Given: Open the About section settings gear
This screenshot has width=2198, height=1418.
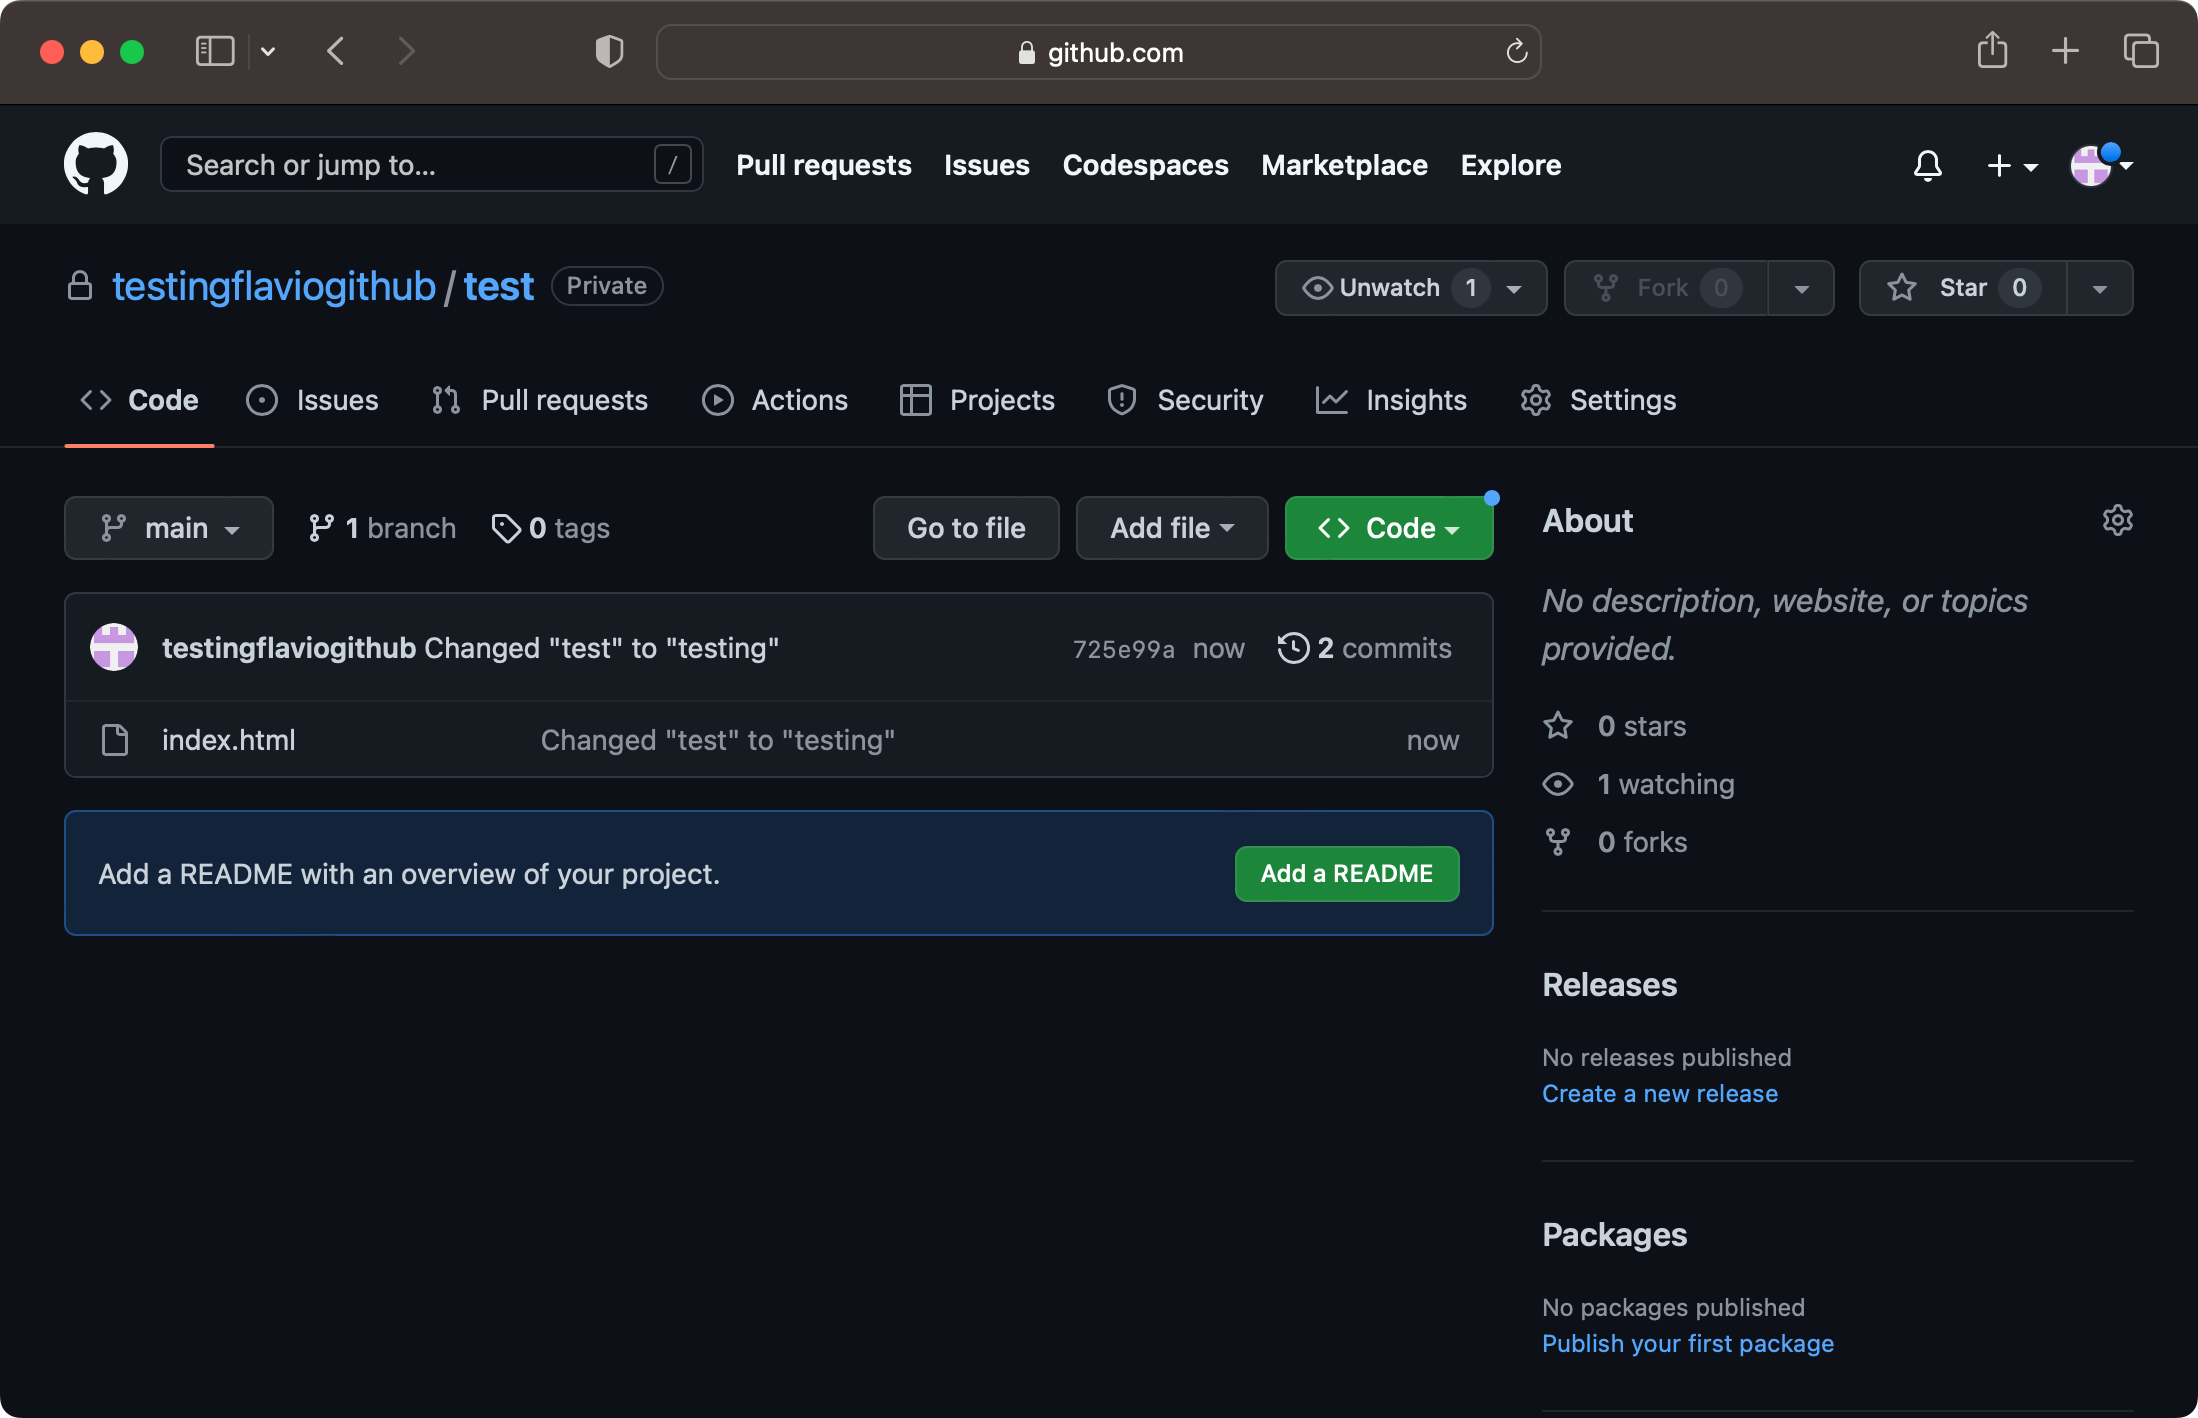Looking at the screenshot, I should click(2117, 520).
